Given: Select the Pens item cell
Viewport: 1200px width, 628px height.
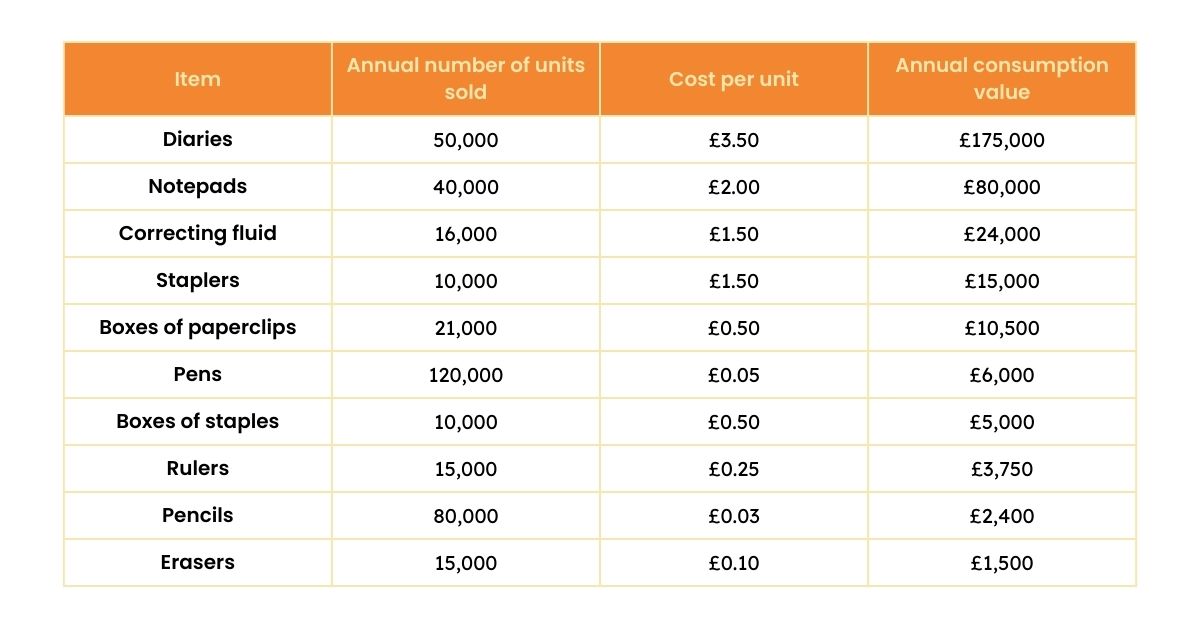Looking at the screenshot, I should tap(198, 375).
